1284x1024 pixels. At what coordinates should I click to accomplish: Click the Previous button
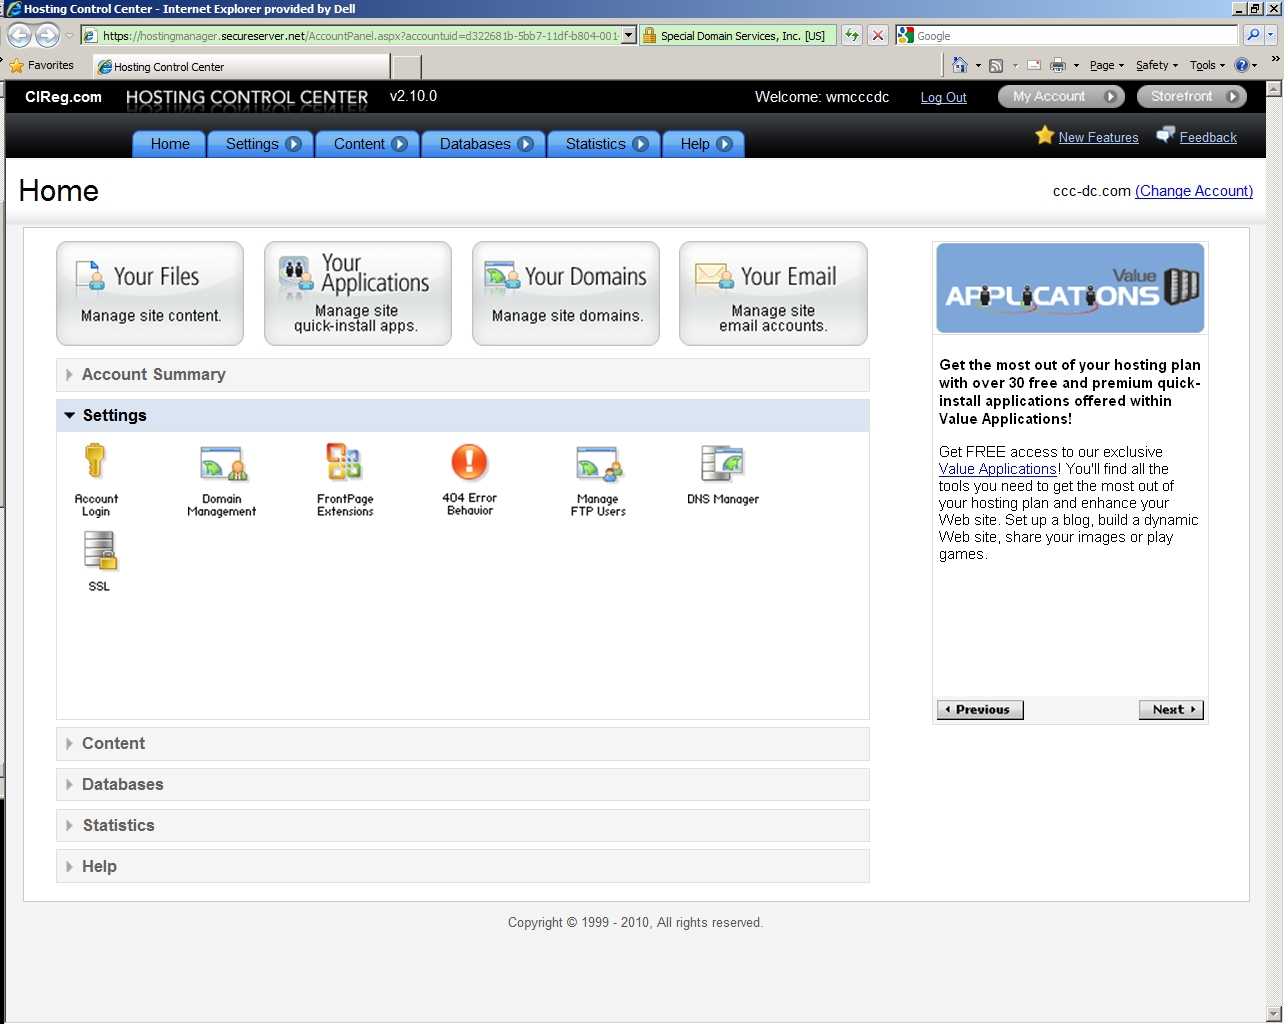point(980,710)
